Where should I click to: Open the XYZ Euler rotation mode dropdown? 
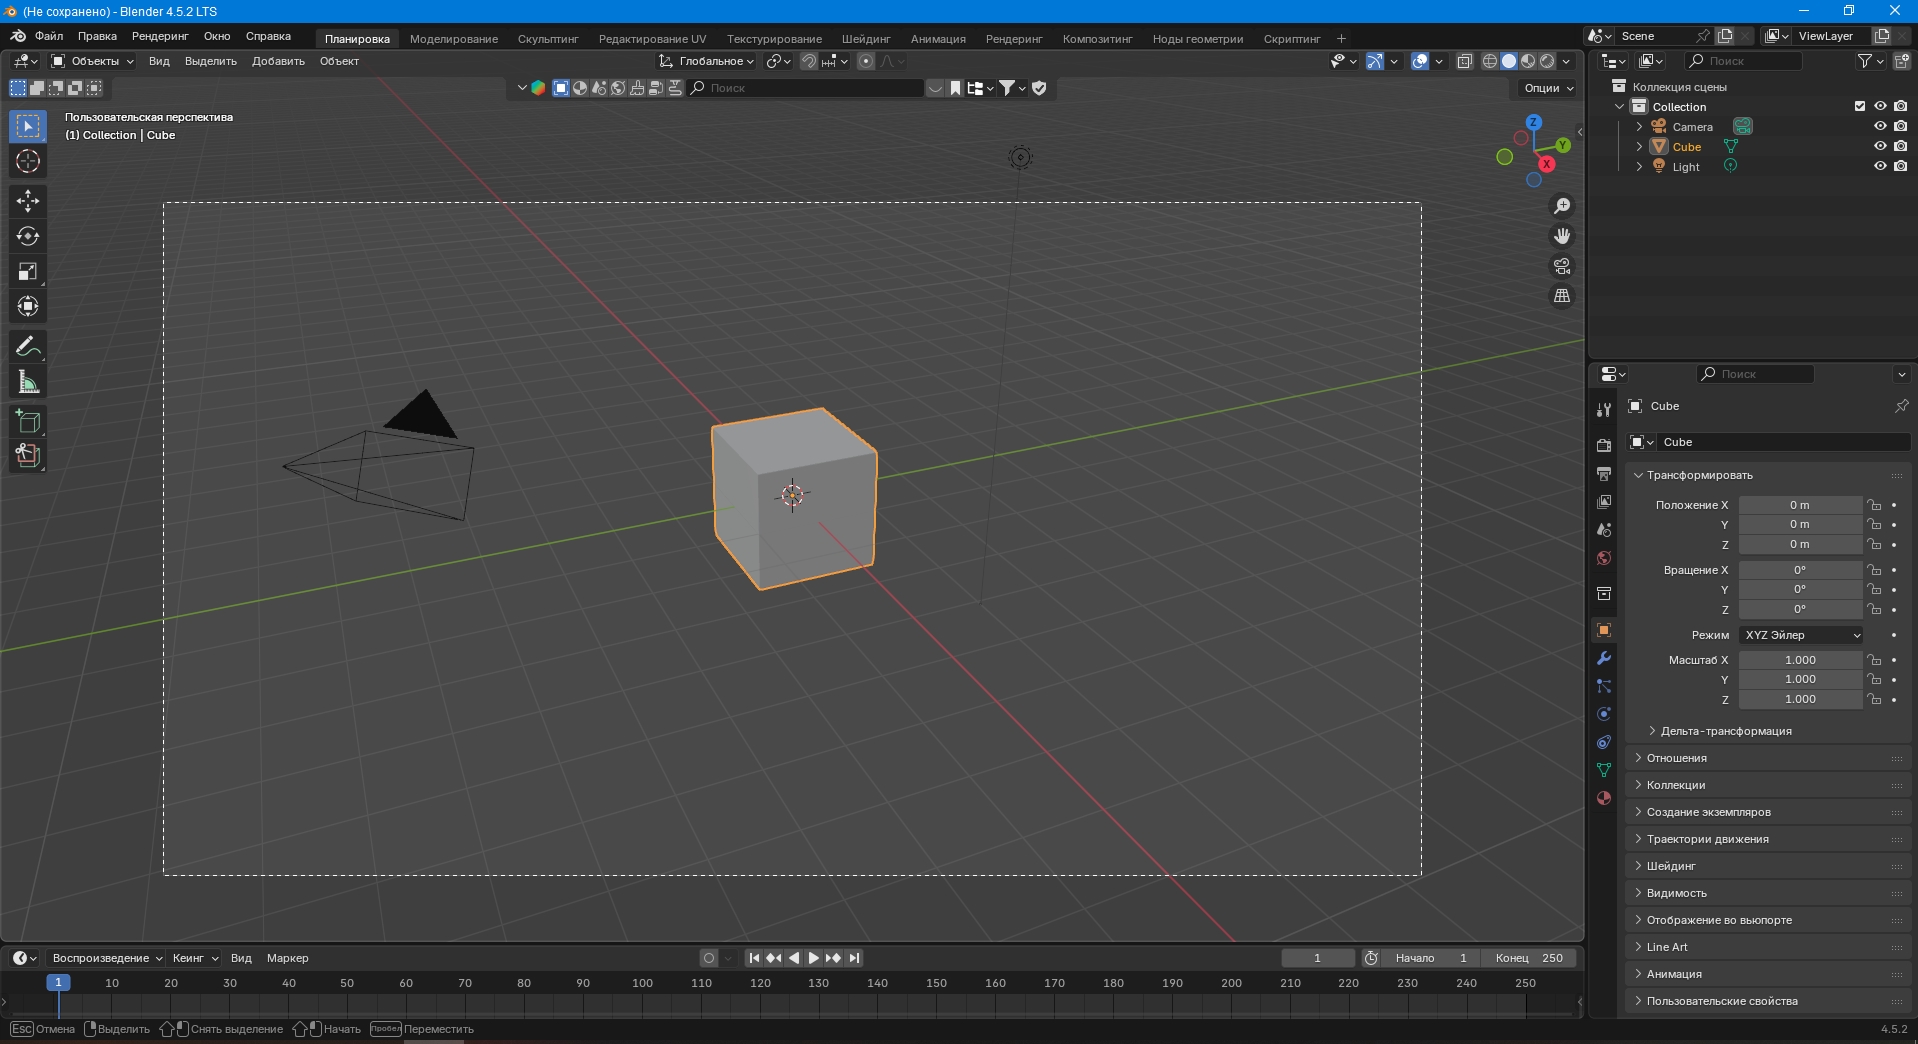(x=1801, y=635)
